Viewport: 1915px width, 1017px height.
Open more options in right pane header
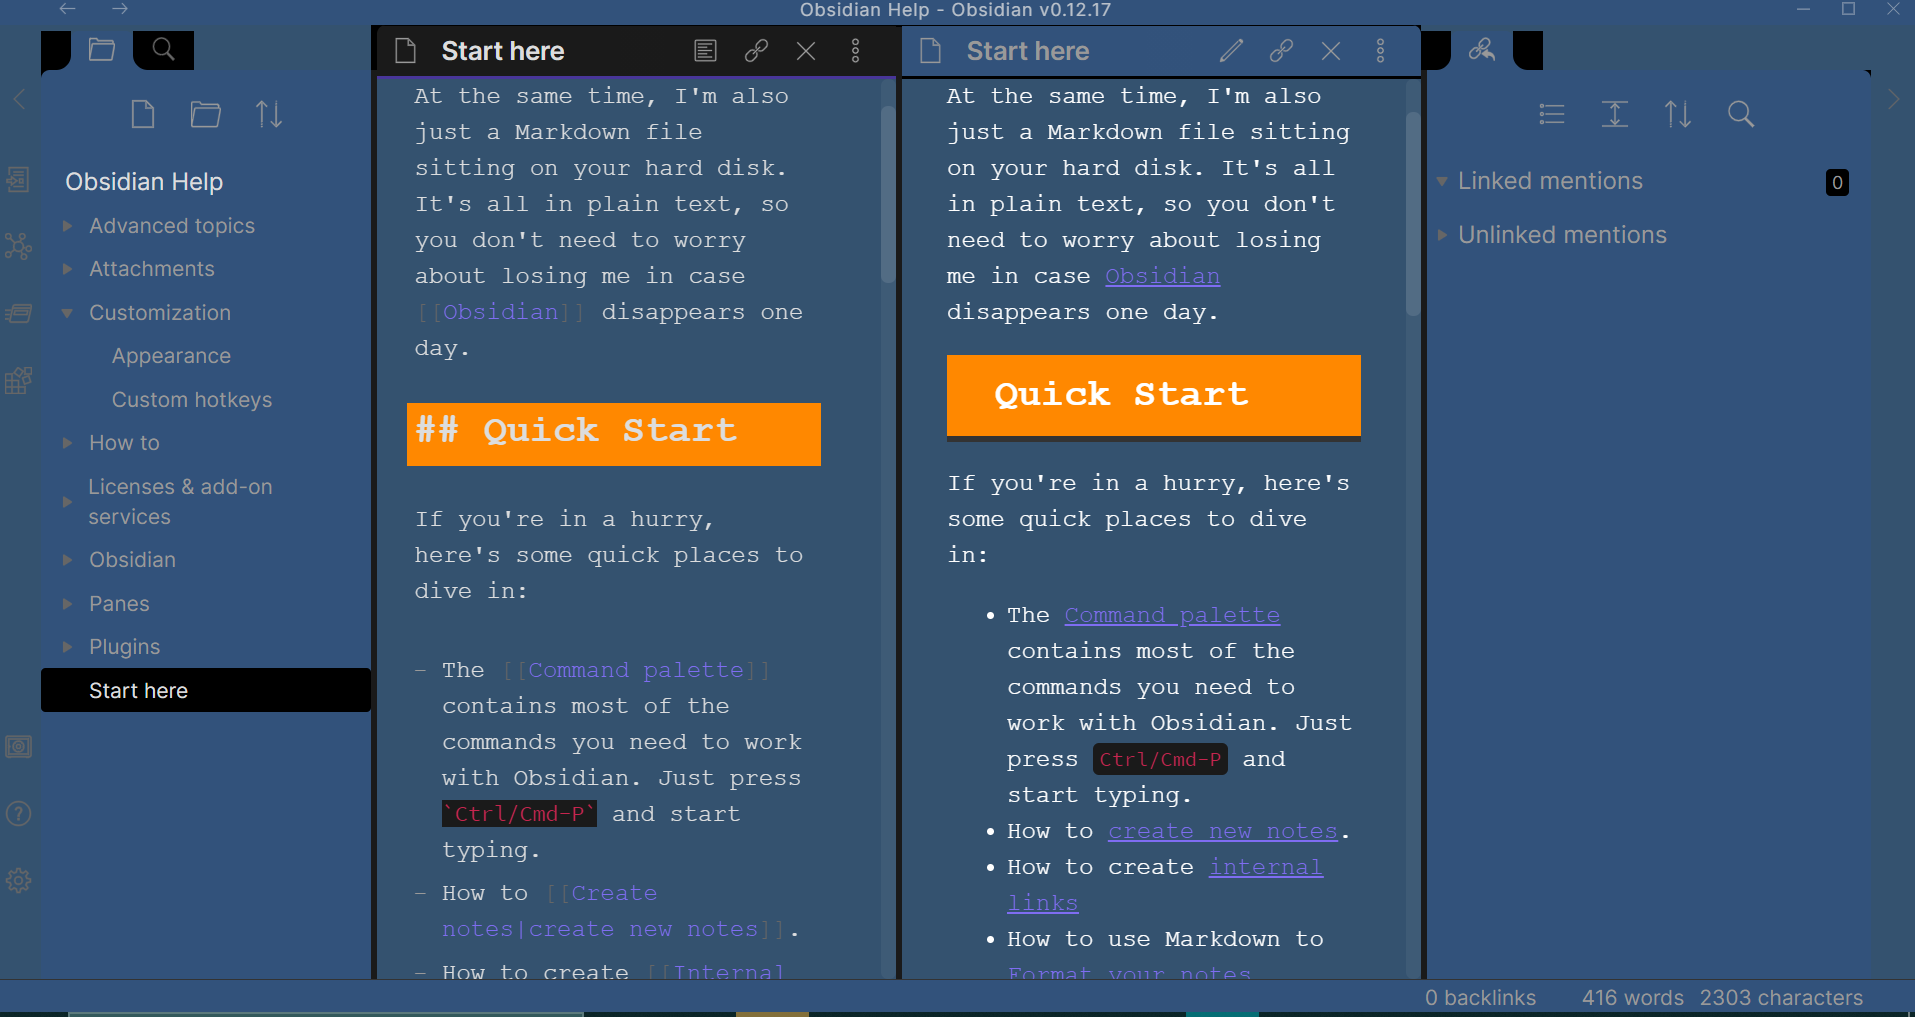coord(1380,51)
